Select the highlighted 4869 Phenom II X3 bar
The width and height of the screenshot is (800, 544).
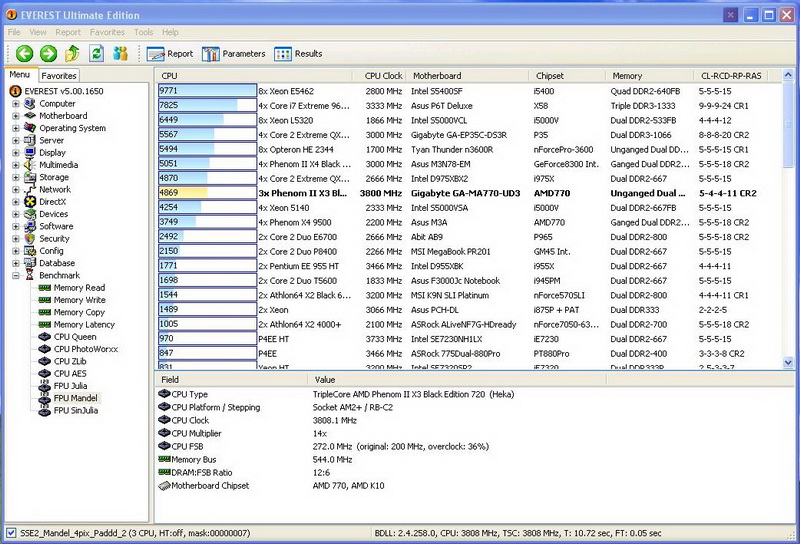207,193
